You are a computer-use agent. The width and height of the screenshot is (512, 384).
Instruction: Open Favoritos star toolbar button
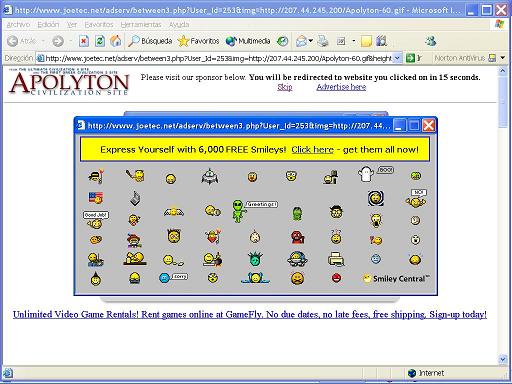pos(198,41)
